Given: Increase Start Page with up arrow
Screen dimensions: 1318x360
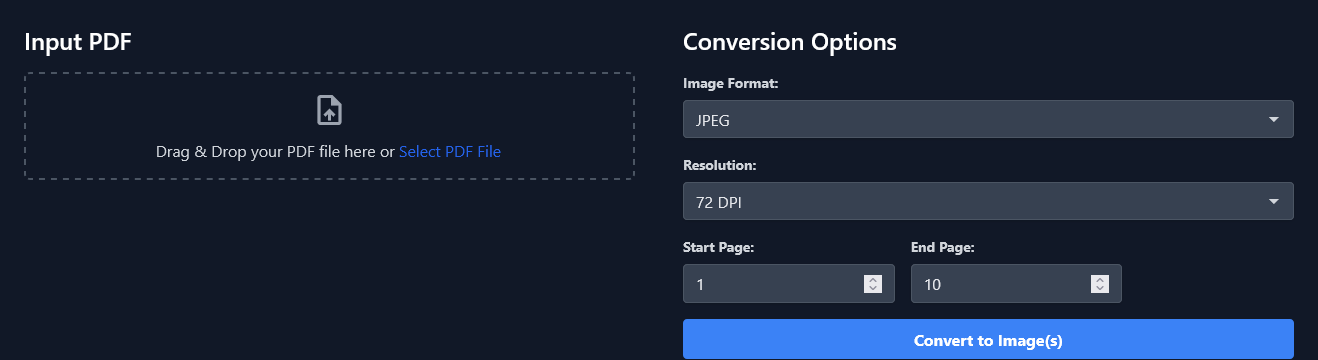Looking at the screenshot, I should (873, 280).
